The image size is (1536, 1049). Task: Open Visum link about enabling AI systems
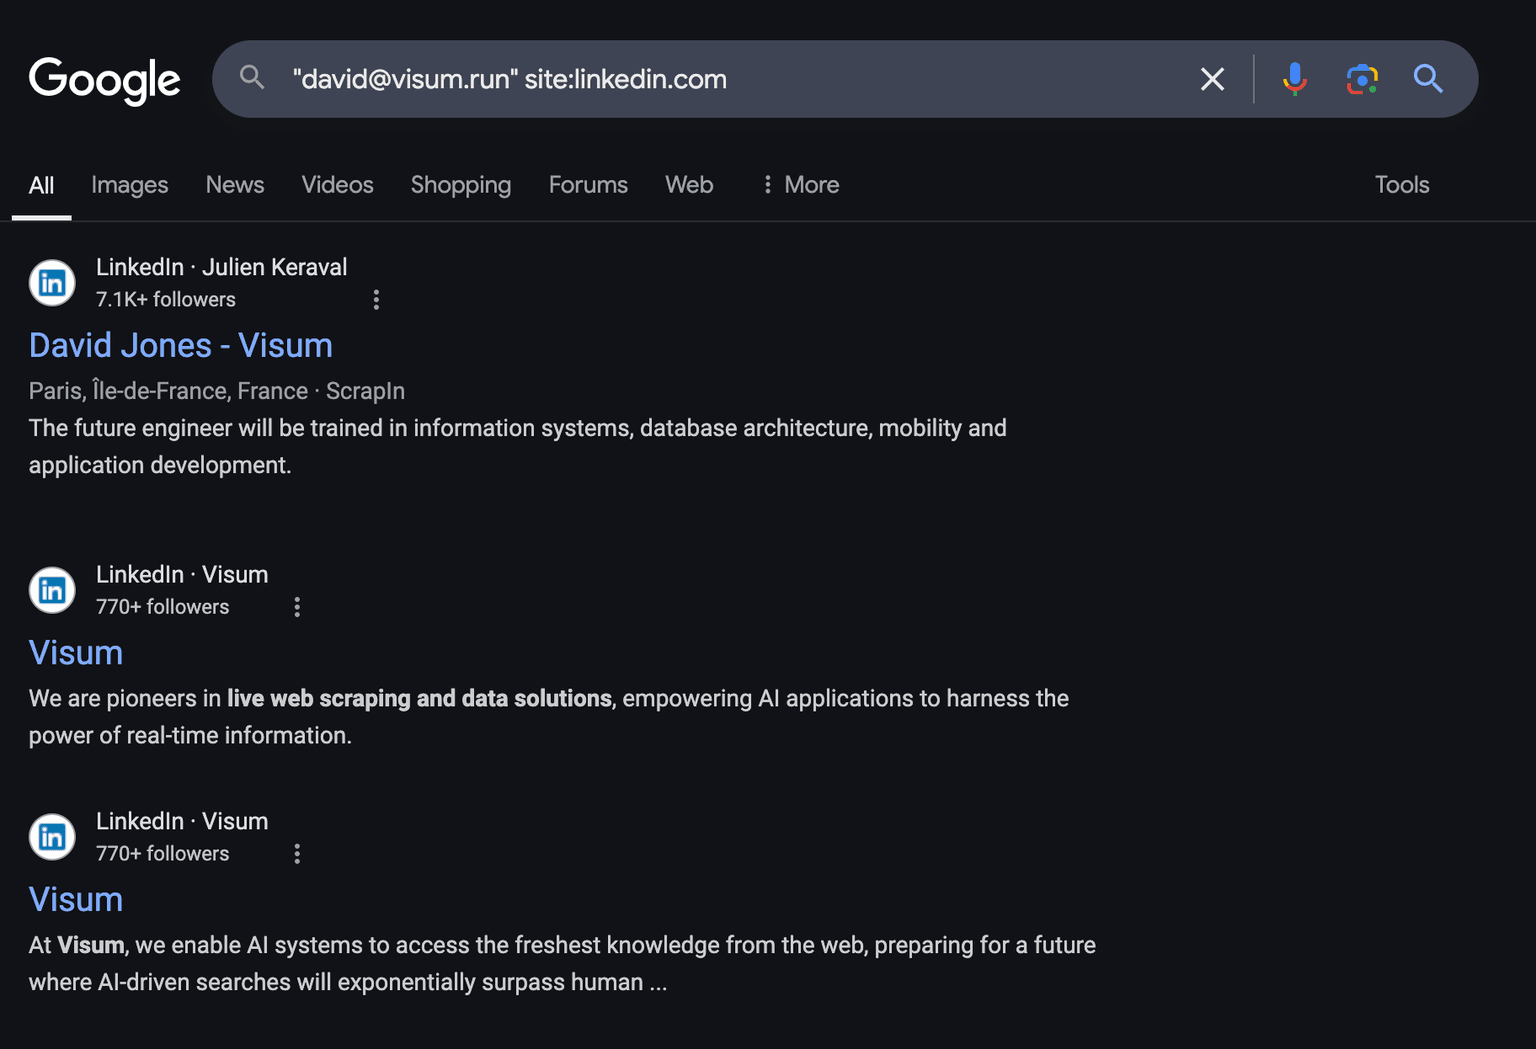(x=76, y=900)
